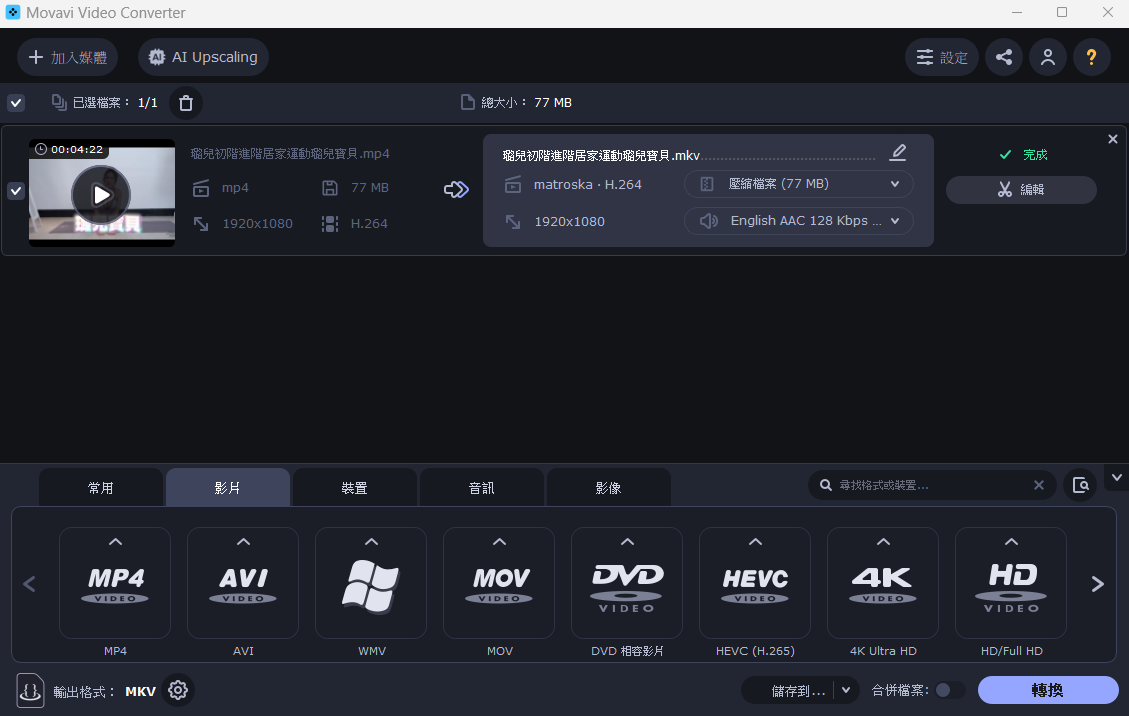Screen dimensions: 1129x716
Task: Select DVD 相容影片 format icon
Action: point(627,583)
